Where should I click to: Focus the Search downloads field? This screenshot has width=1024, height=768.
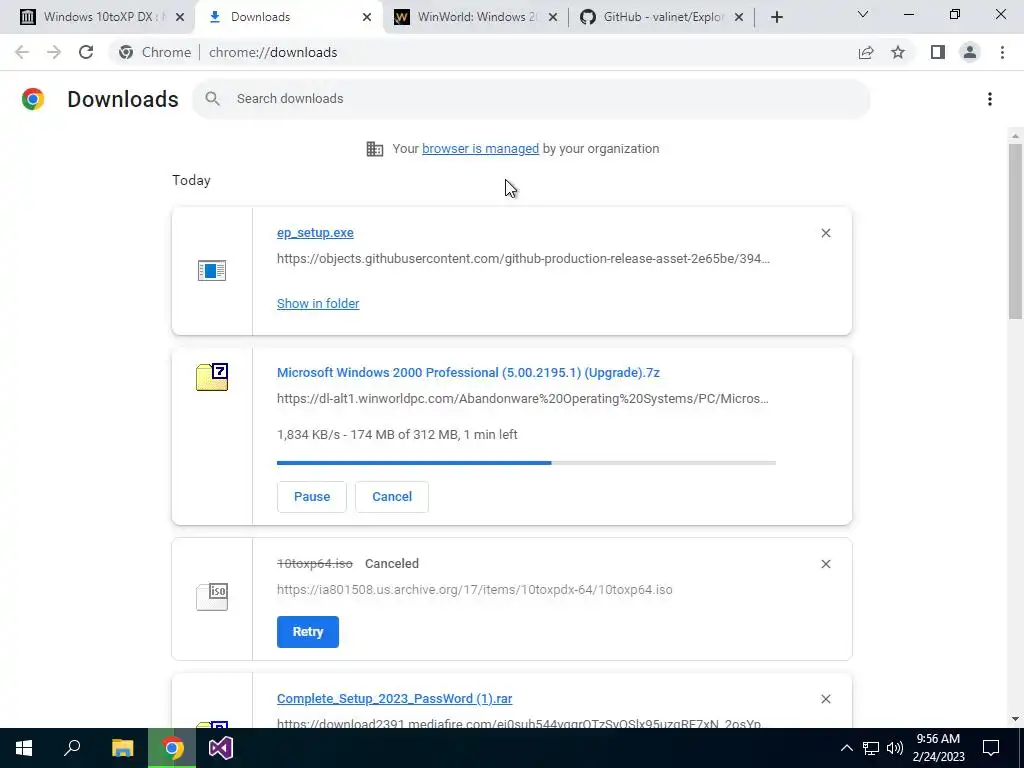pyautogui.click(x=530, y=99)
